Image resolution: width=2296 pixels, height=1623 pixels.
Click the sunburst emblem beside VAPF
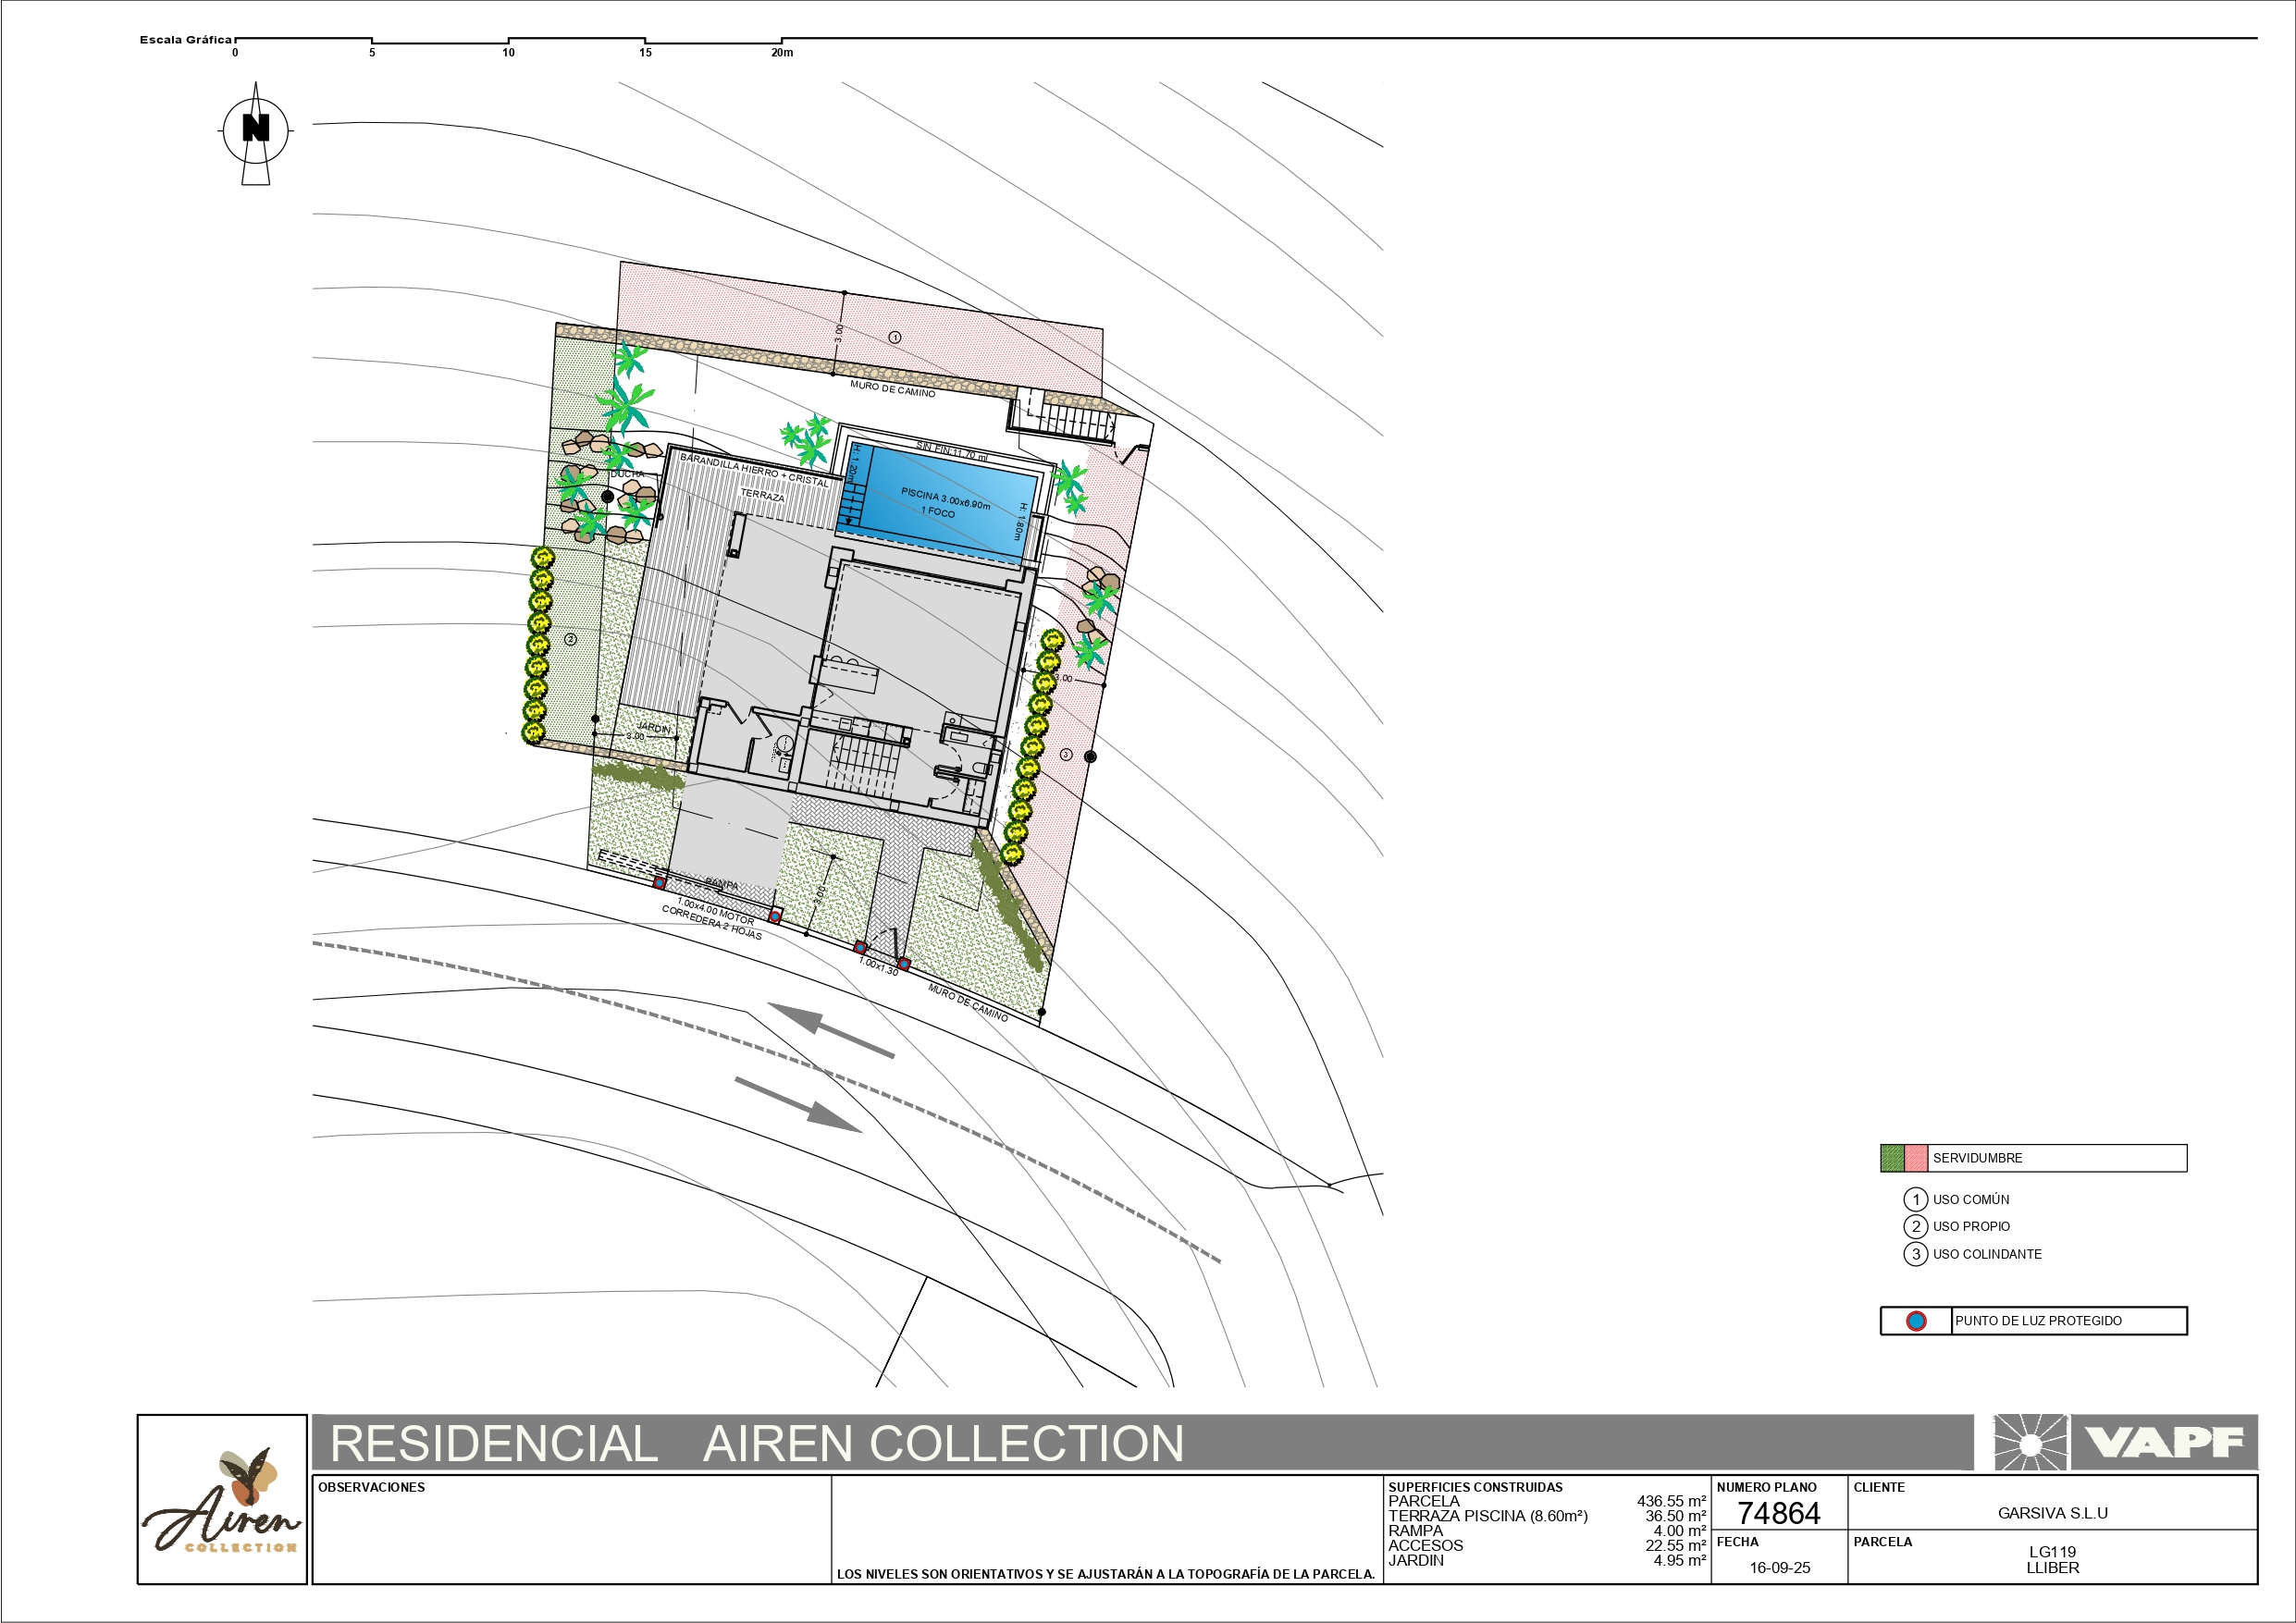click(2030, 1442)
